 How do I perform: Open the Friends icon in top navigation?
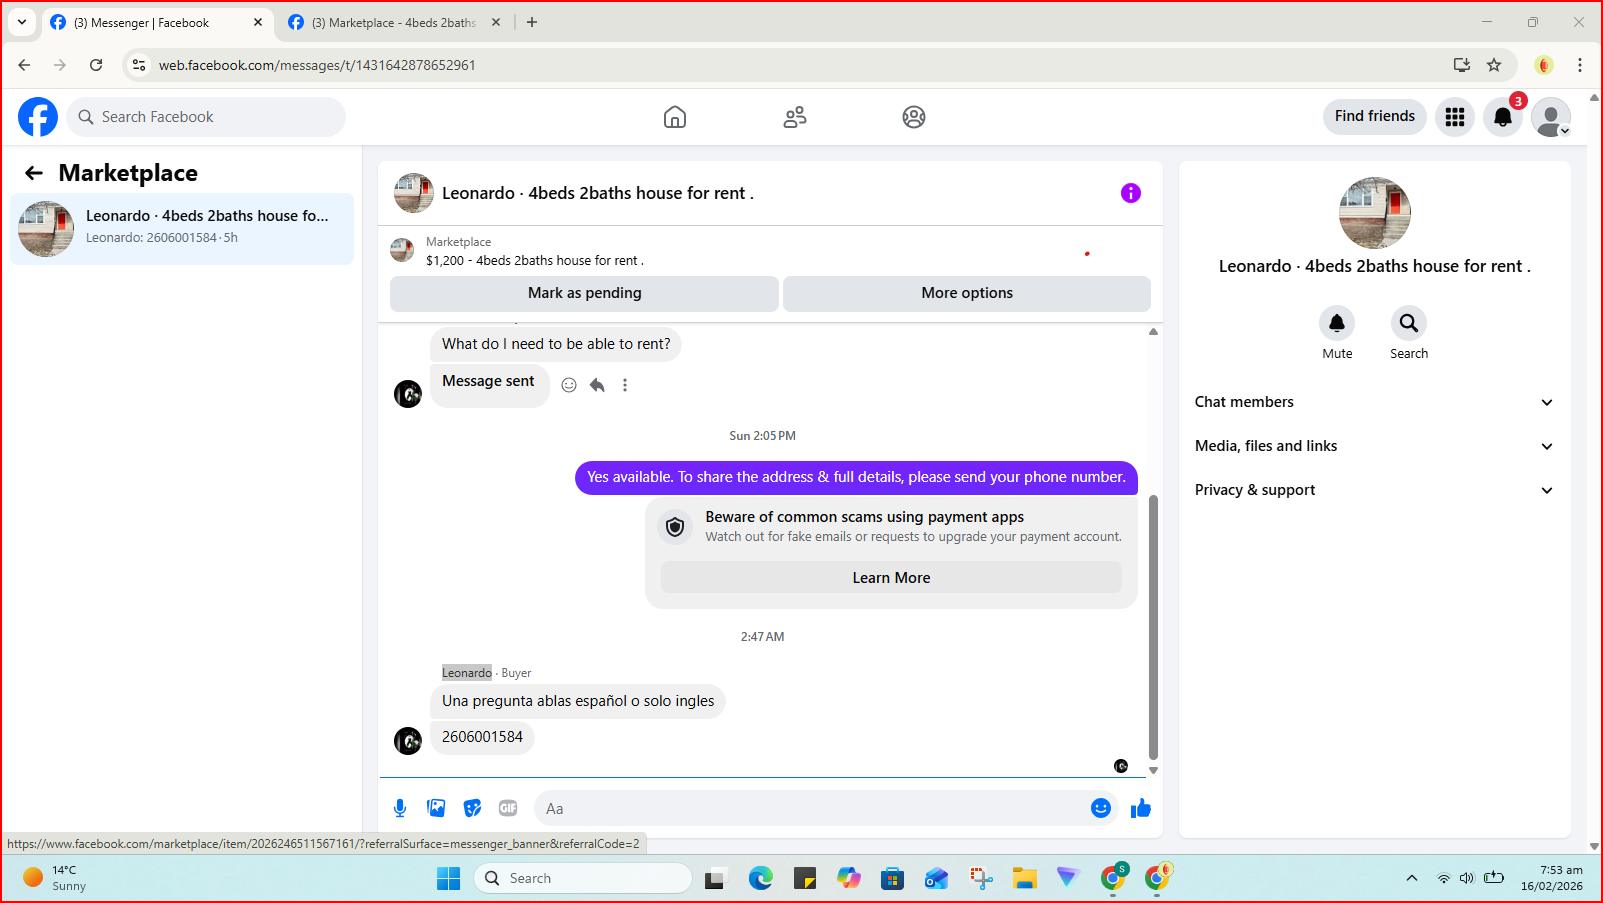(x=795, y=117)
